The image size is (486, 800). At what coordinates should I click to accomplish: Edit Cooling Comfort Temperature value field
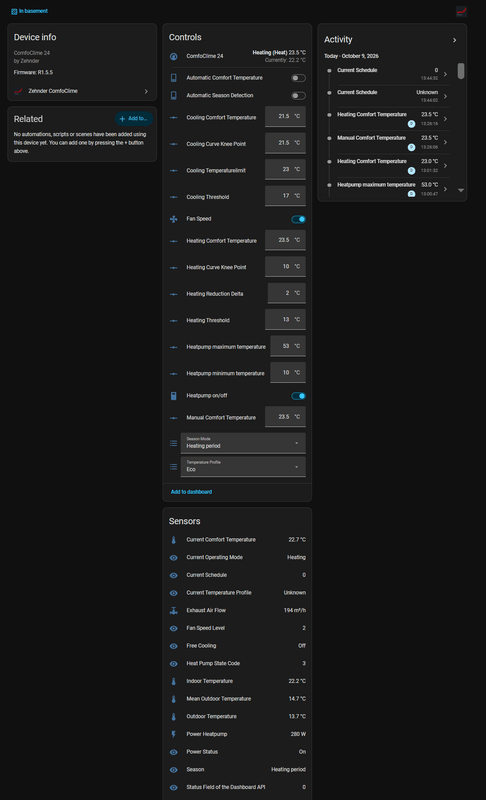[x=286, y=117]
